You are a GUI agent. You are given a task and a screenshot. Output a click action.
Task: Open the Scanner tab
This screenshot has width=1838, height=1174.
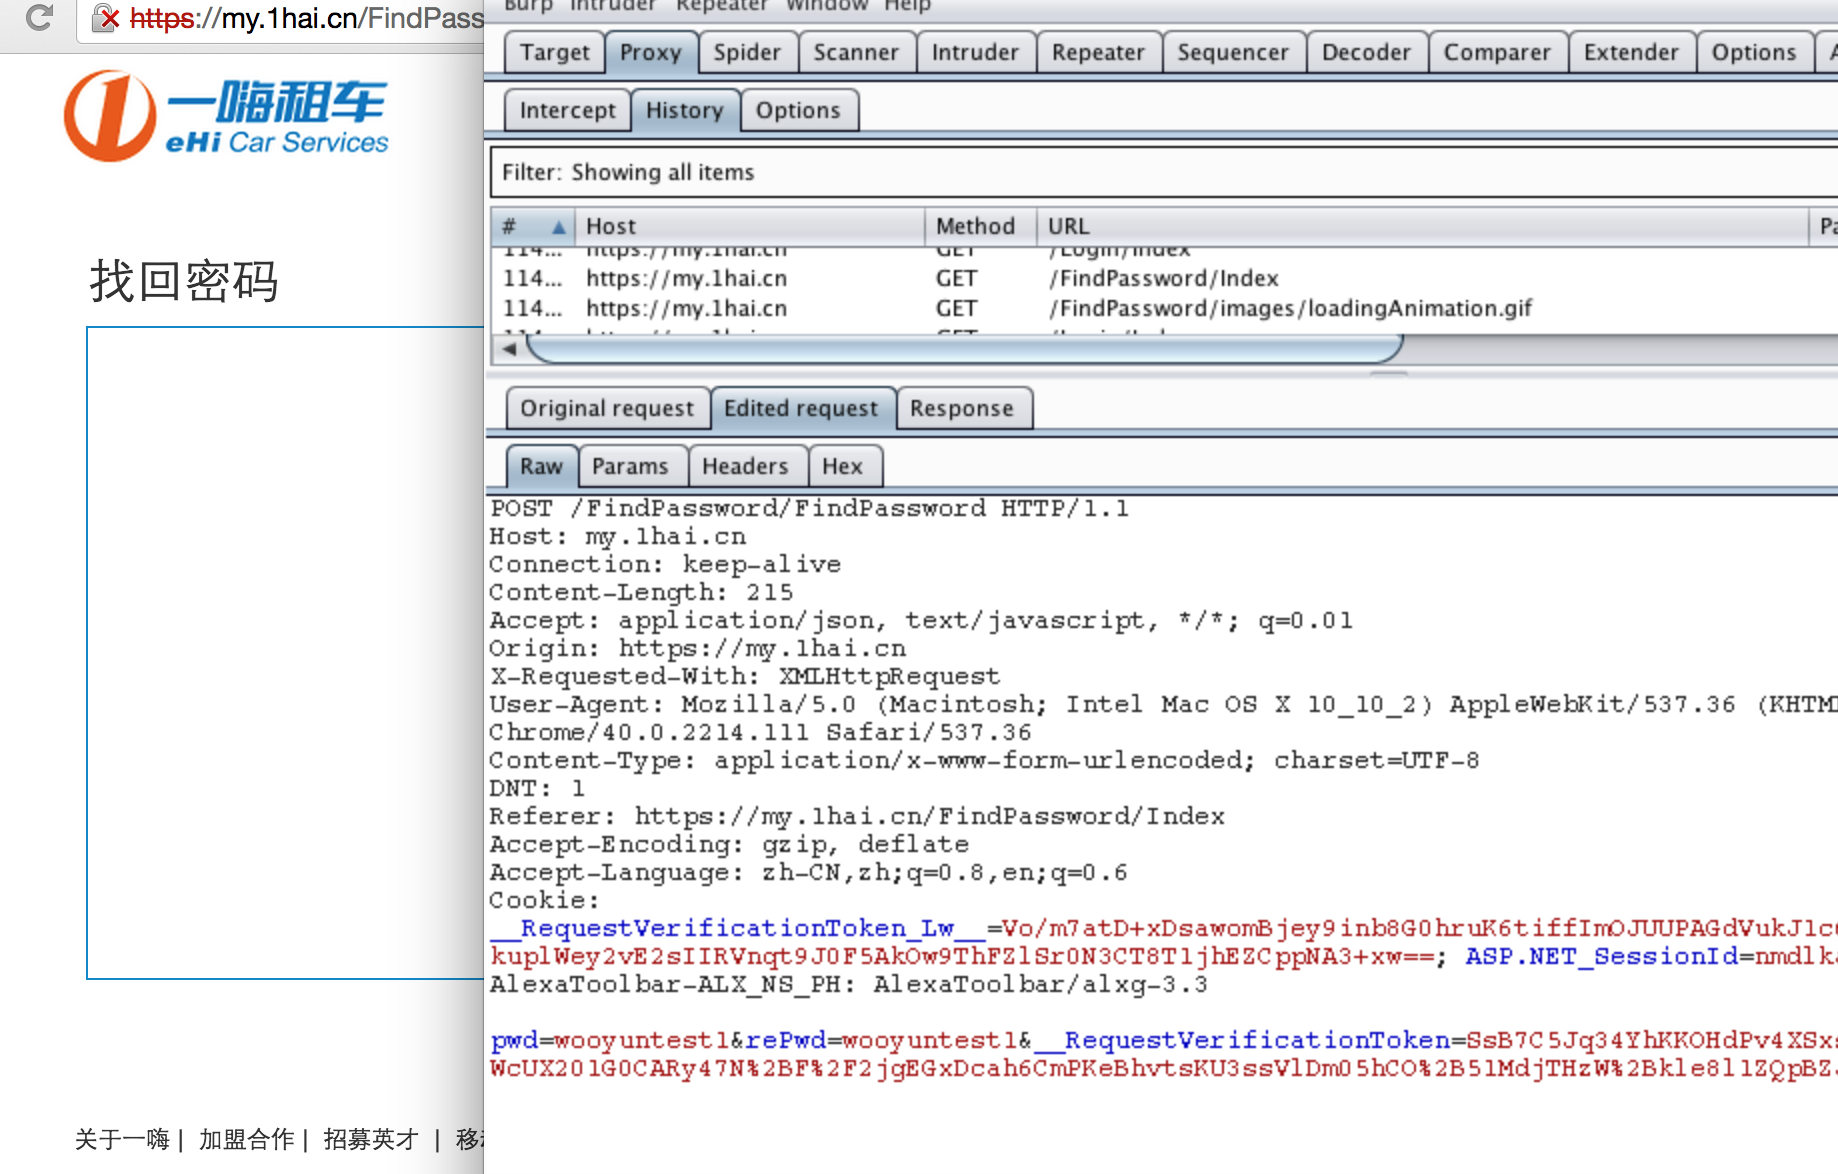856,52
